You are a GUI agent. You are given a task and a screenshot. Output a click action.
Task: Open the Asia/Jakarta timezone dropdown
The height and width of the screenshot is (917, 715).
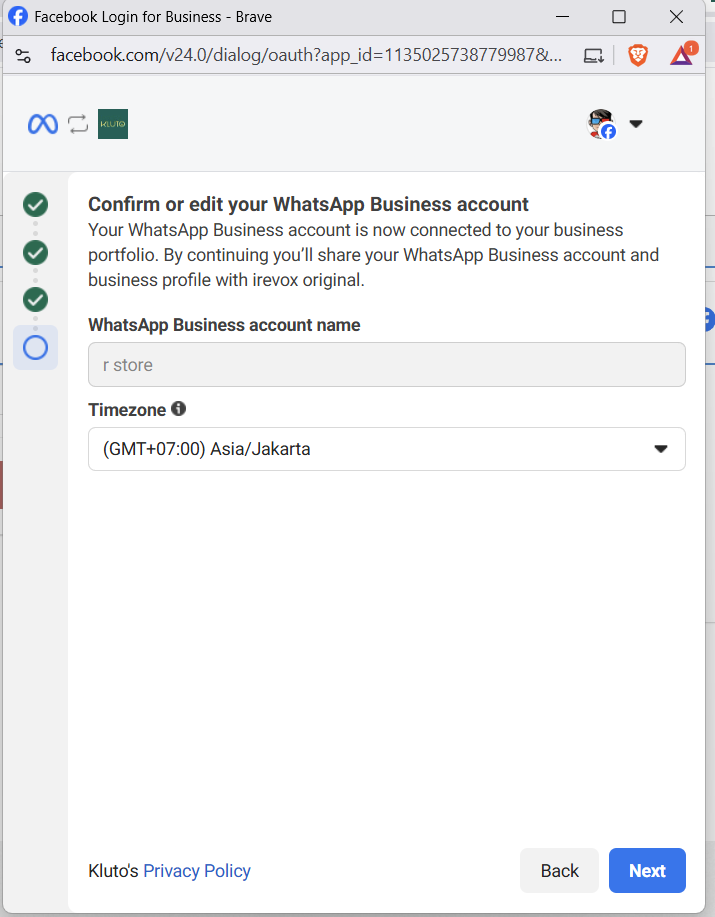[387, 449]
